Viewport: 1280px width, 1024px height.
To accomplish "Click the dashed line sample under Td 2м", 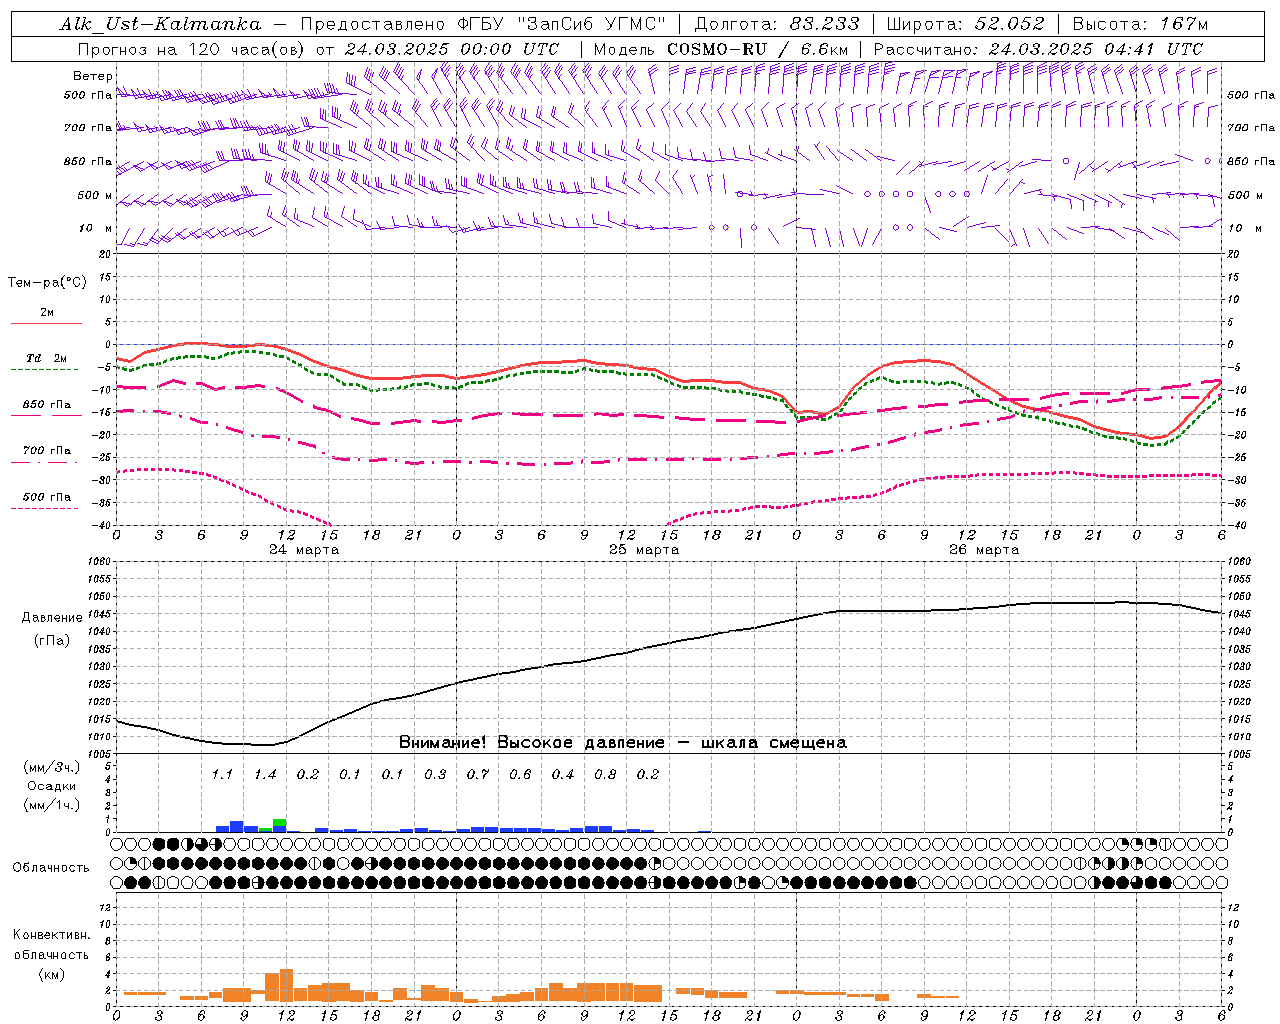I will pyautogui.click(x=45, y=370).
